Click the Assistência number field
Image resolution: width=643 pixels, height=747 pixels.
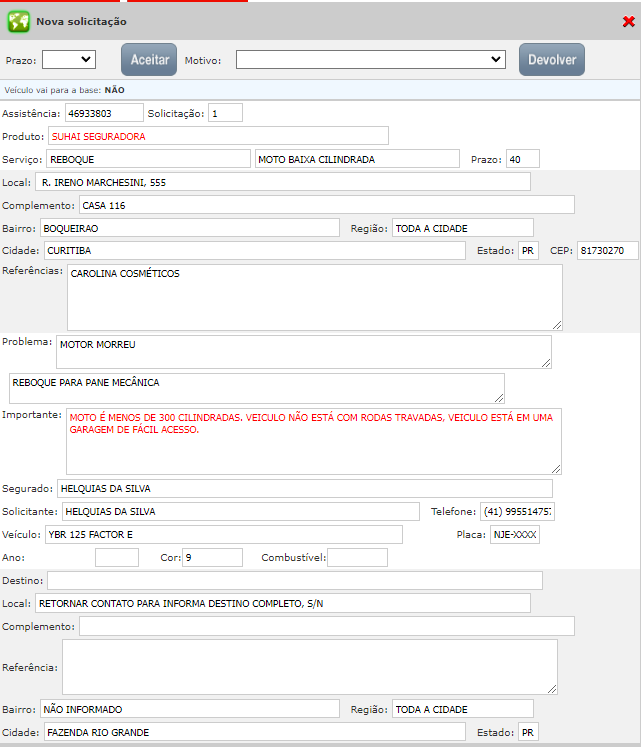pyautogui.click(x=103, y=113)
